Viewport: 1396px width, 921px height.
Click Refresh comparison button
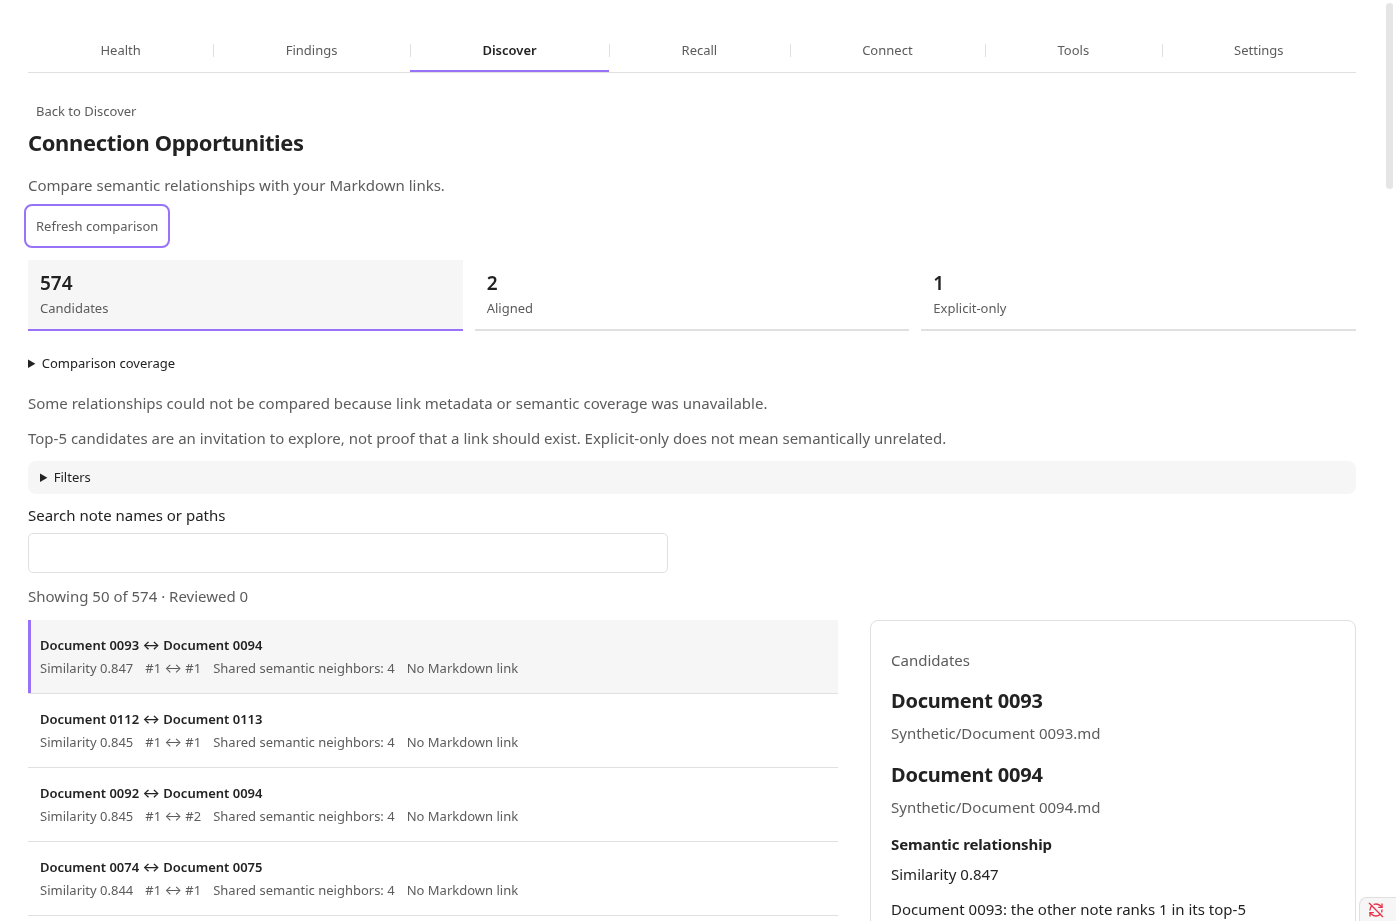pyautogui.click(x=97, y=226)
